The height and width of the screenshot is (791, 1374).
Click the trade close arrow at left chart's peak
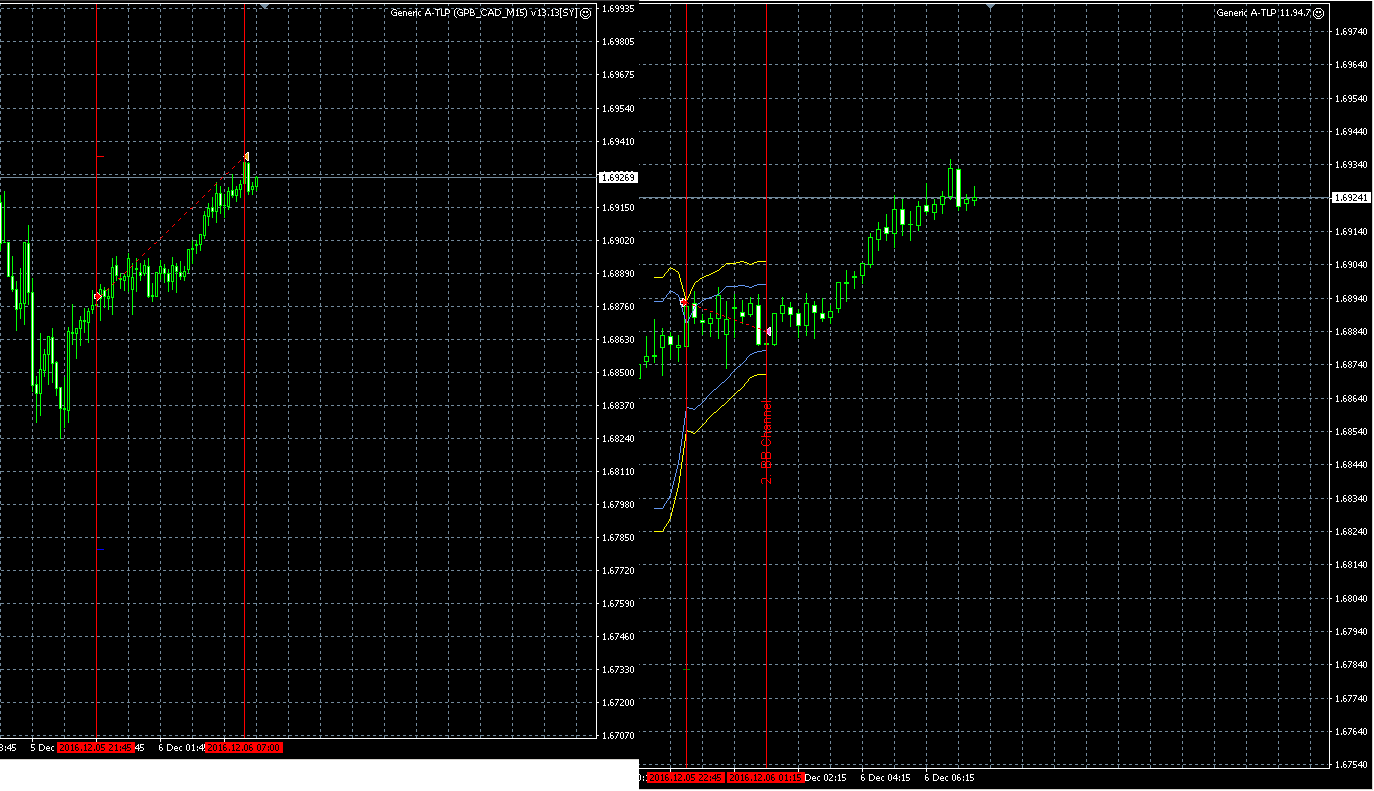(x=247, y=156)
